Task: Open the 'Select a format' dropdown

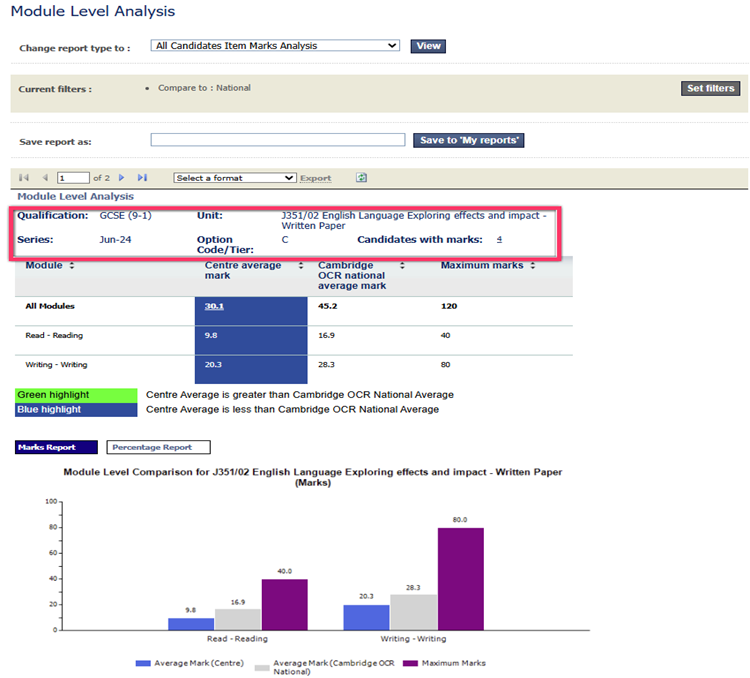Action: pyautogui.click(x=235, y=178)
